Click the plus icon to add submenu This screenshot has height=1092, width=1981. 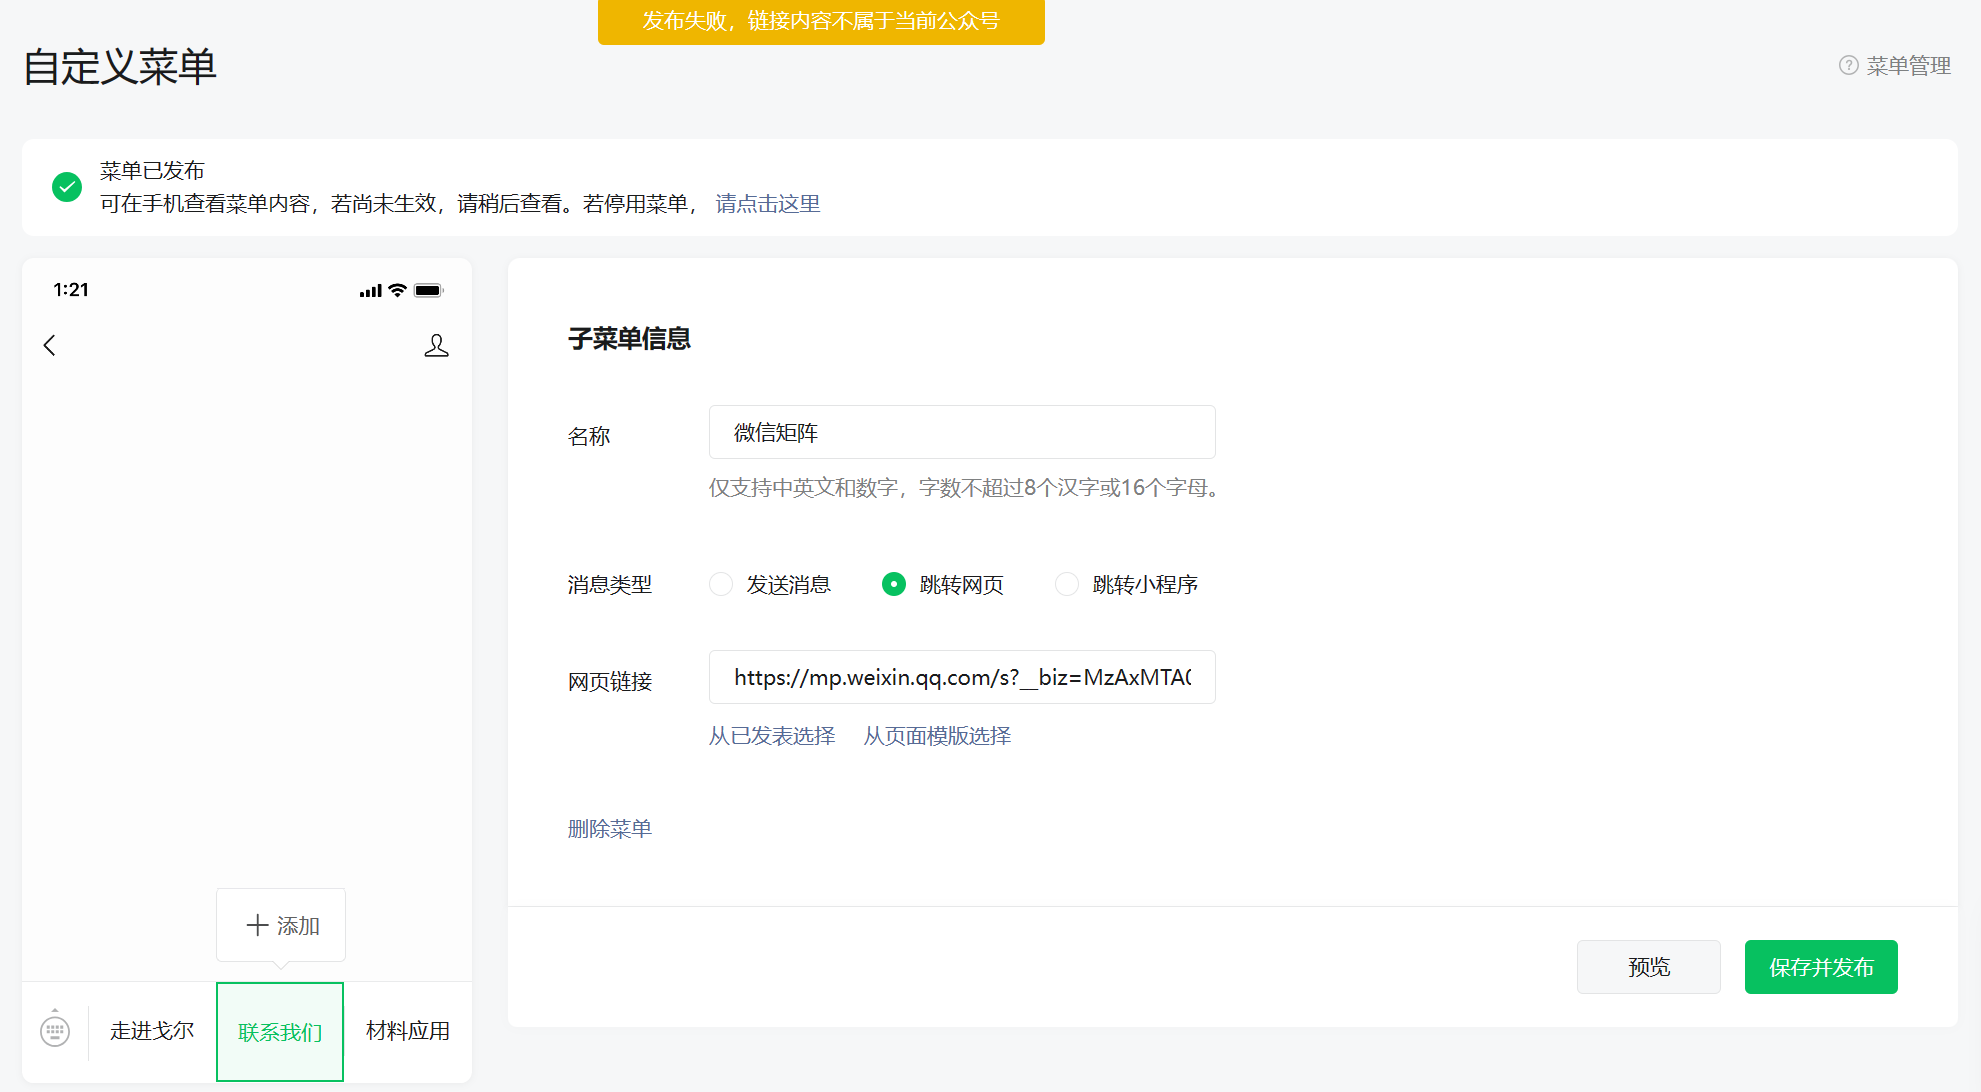coord(257,925)
